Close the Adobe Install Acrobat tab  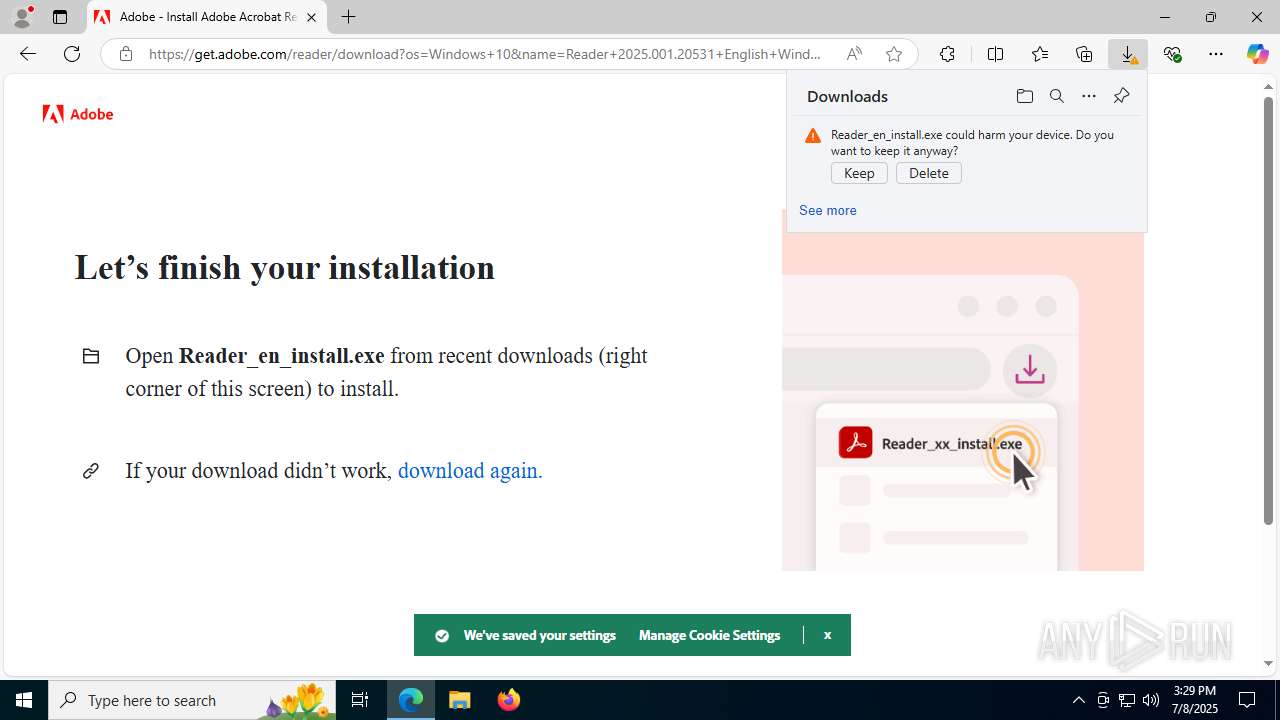coord(311,17)
